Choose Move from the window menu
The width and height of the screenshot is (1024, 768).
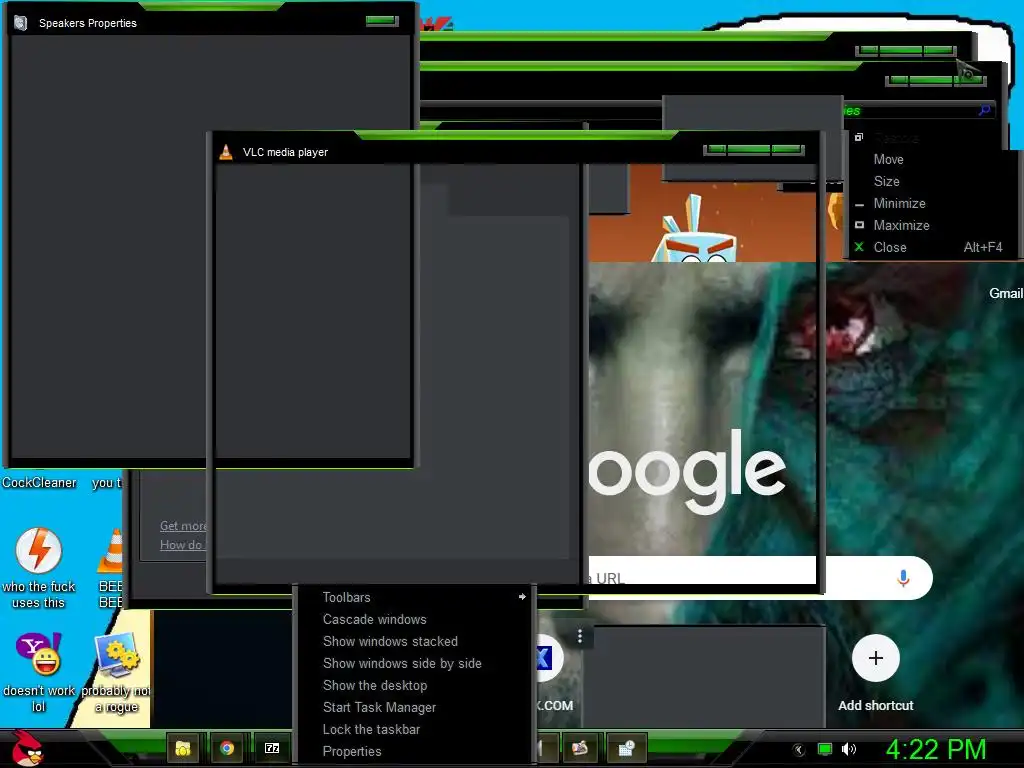click(x=889, y=159)
